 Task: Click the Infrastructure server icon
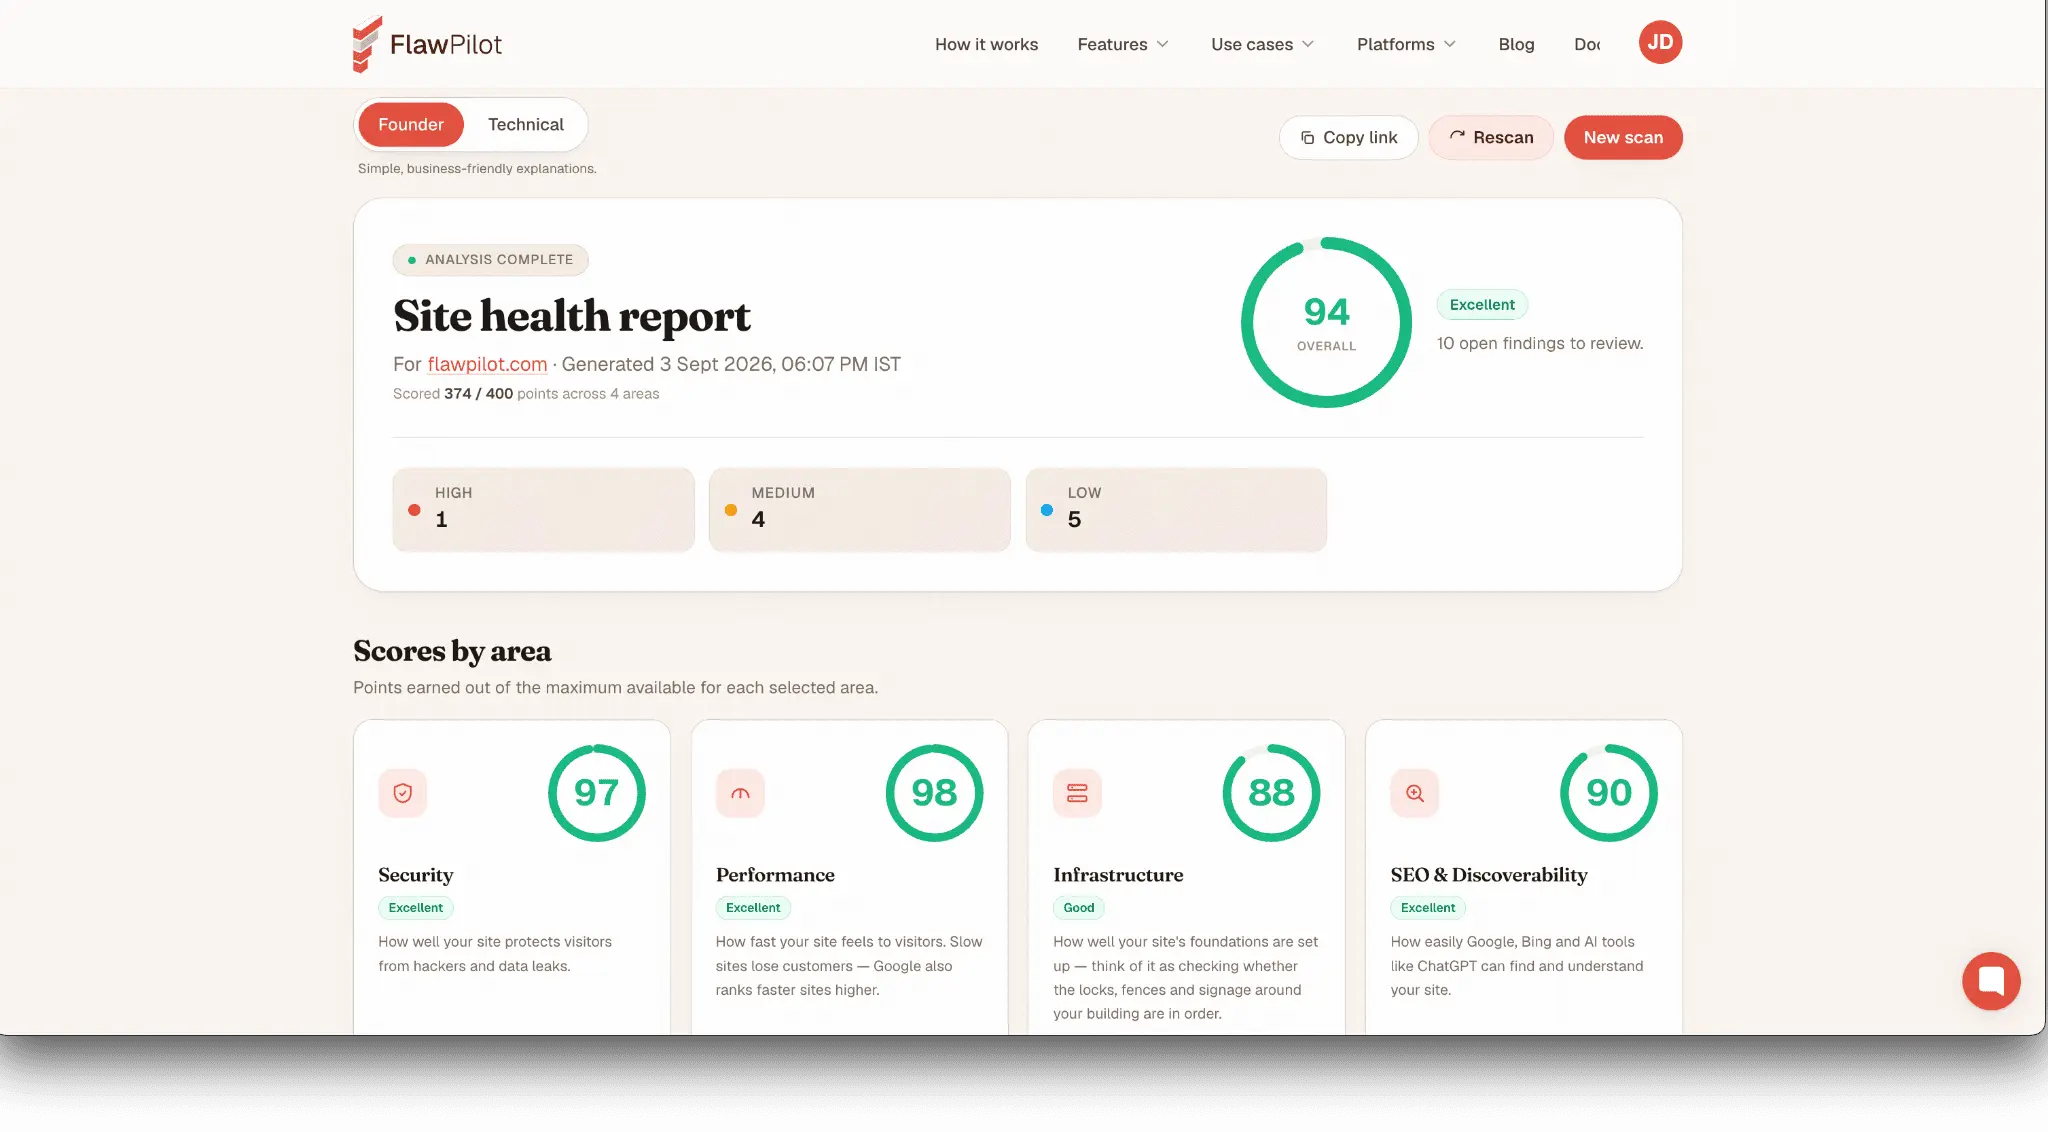click(x=1077, y=793)
